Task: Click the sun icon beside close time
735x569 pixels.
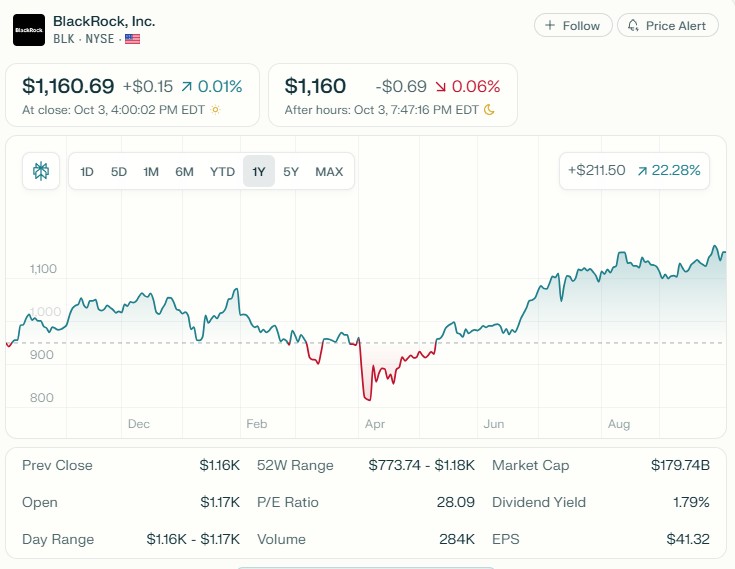Action: [x=215, y=109]
